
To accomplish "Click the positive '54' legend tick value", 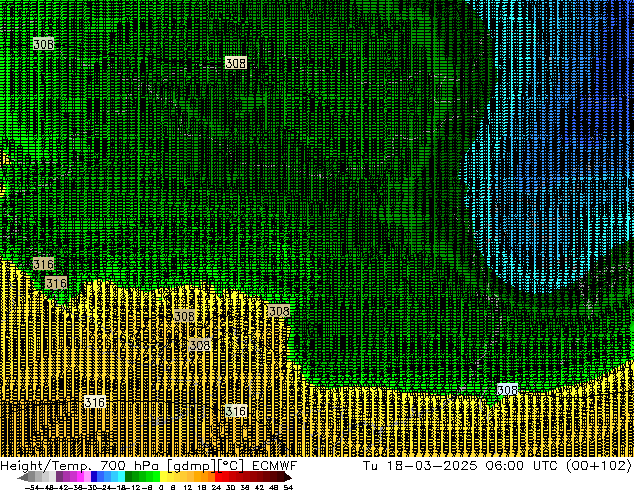I will coord(288,487).
